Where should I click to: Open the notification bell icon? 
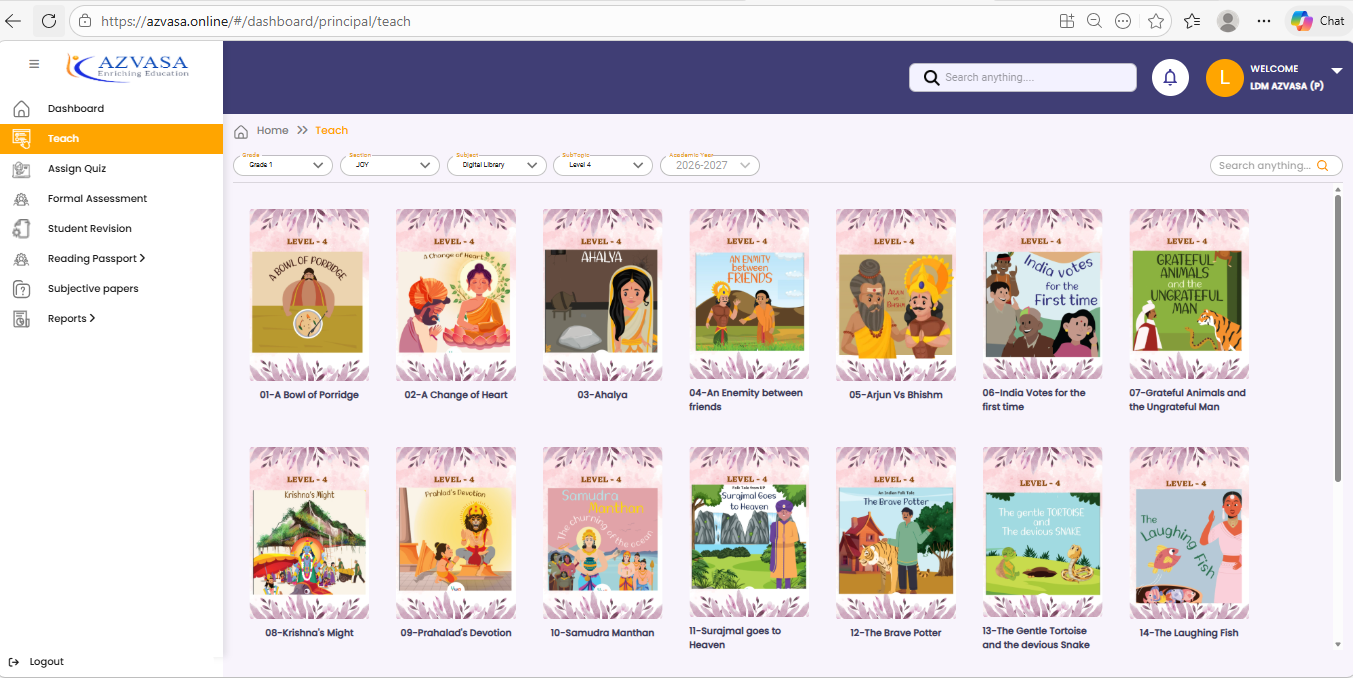1170,78
